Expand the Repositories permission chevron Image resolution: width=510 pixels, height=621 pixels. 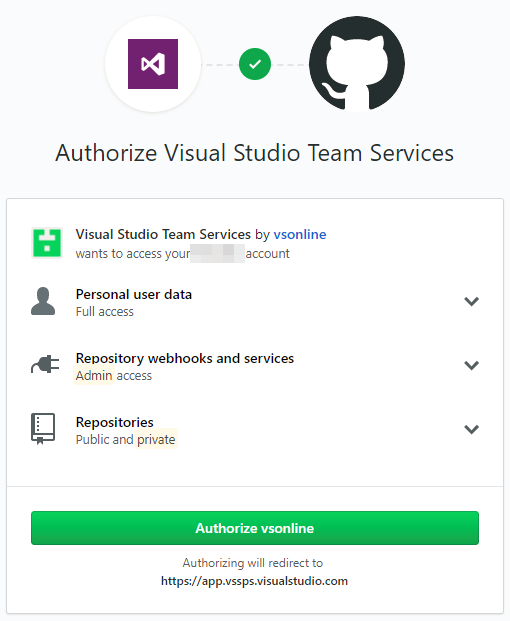tap(472, 429)
